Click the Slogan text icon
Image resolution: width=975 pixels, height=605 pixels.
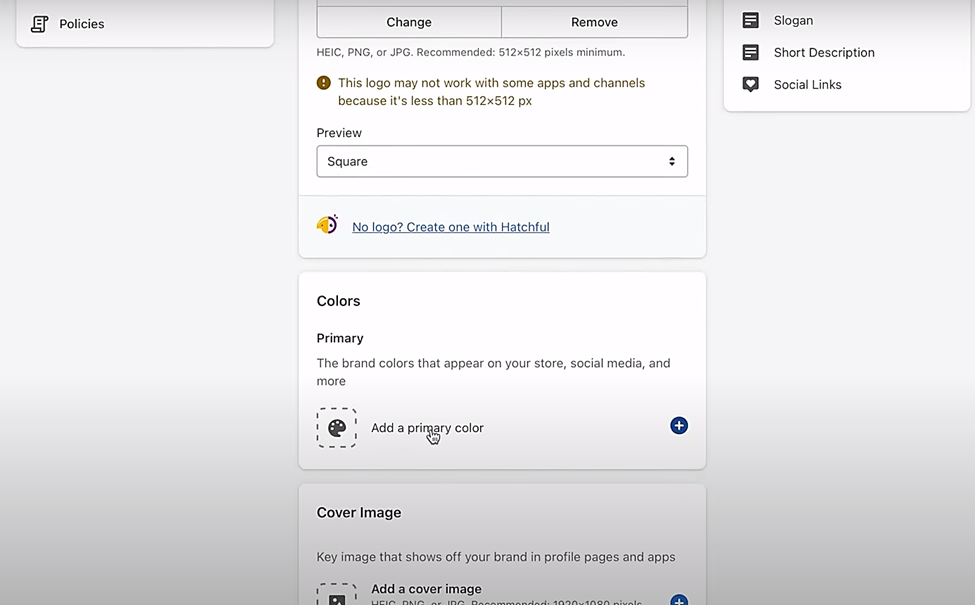pos(751,21)
